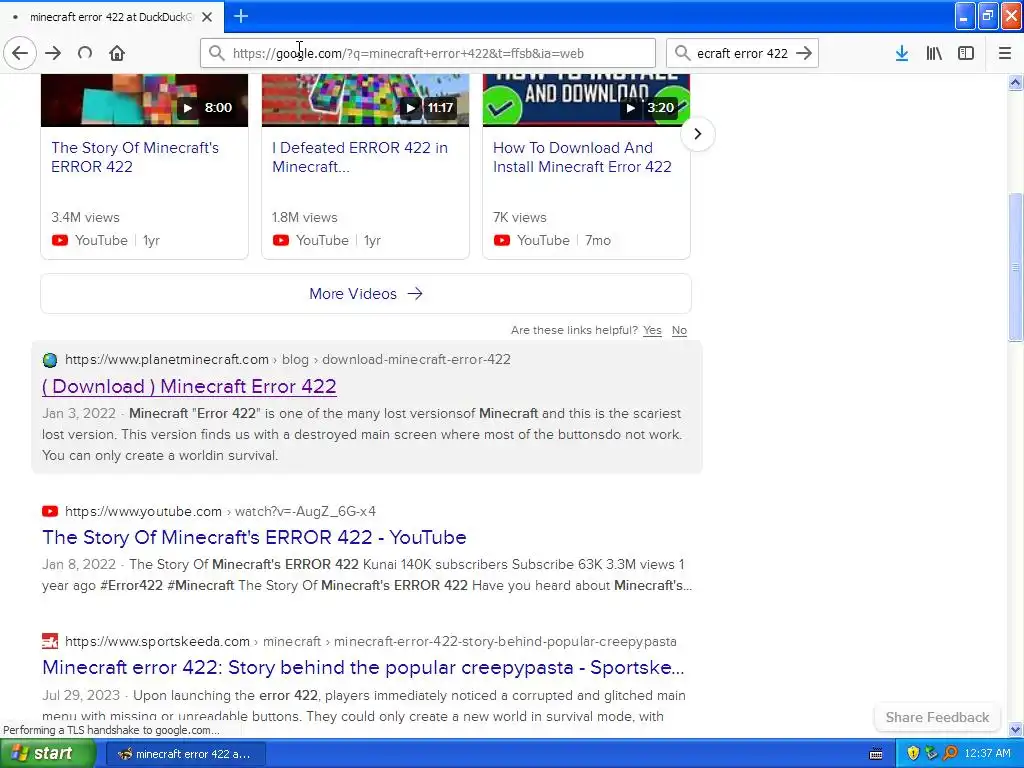1024x768 pixels.
Task: Click the orange magnifier tray icon
Action: (x=950, y=754)
